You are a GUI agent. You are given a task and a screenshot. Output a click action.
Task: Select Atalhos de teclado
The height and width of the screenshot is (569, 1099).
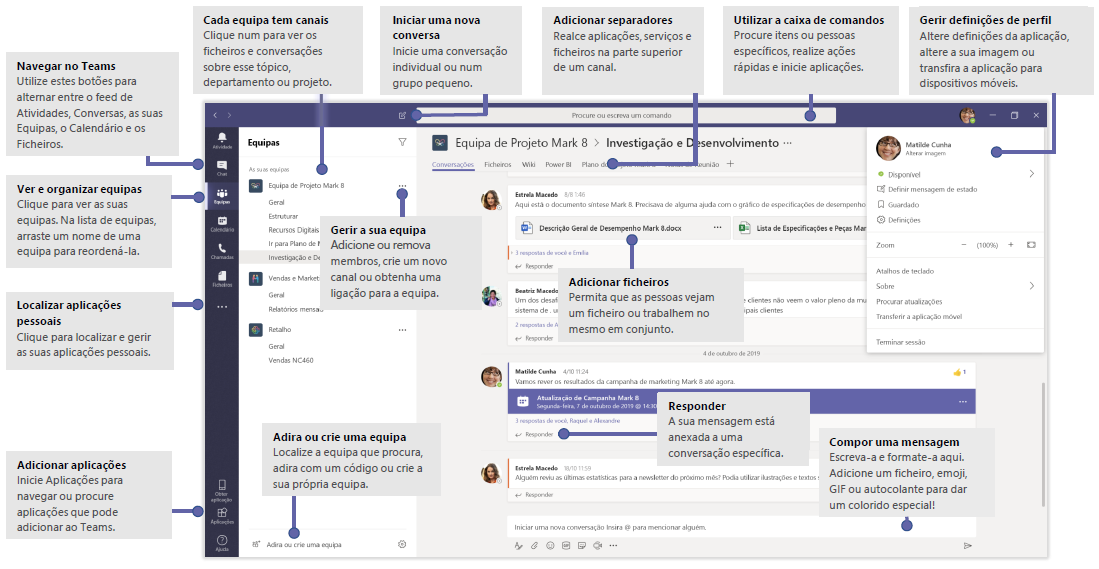click(905, 270)
